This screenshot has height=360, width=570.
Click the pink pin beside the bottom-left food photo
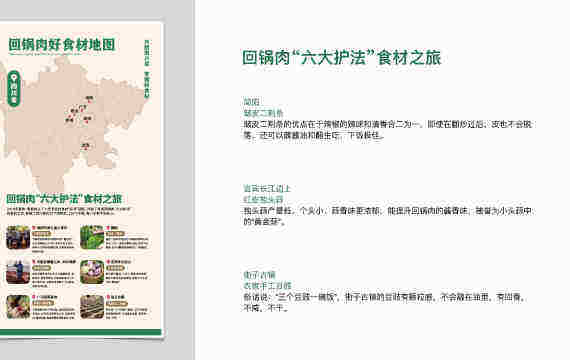pyautogui.click(x=33, y=297)
